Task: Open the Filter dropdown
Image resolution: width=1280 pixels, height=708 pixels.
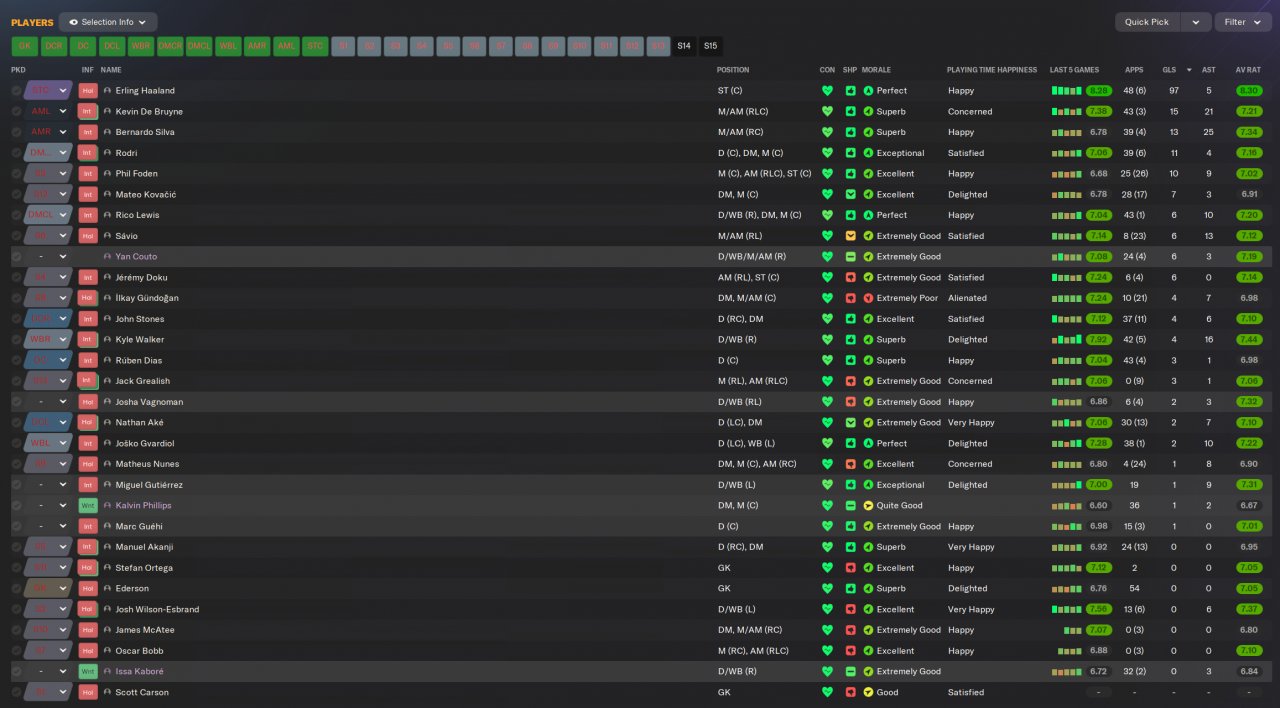Action: 1243,22
